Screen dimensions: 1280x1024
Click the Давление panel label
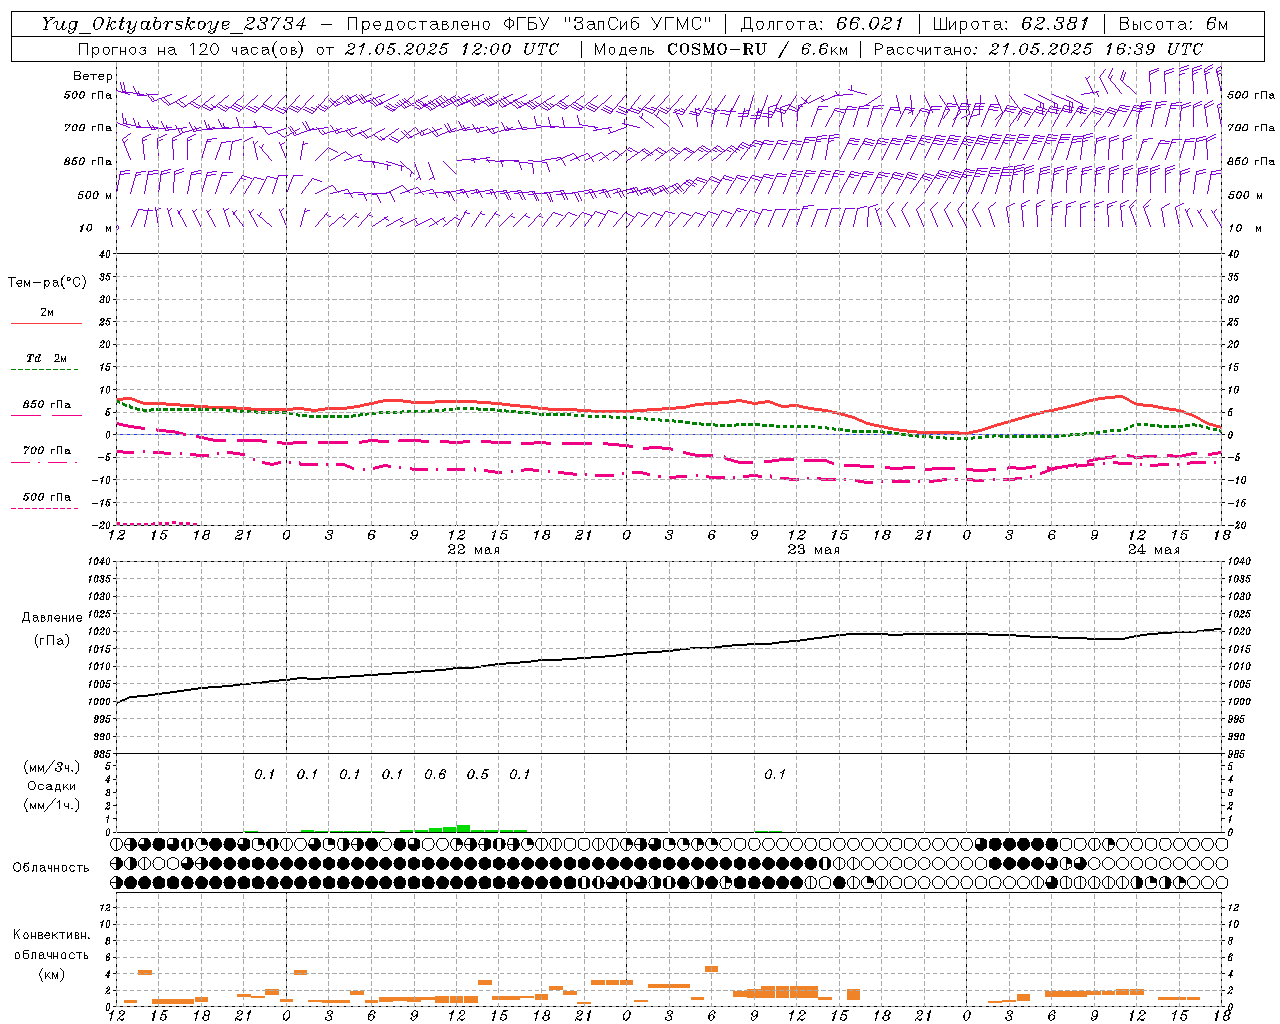52,618
